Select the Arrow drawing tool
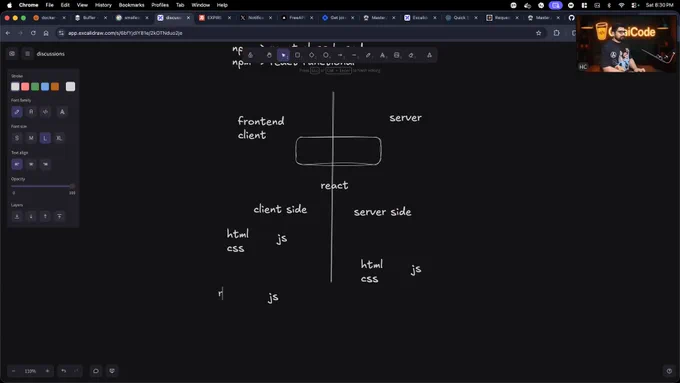Viewport: 680px width, 383px height. pyautogui.click(x=340, y=55)
